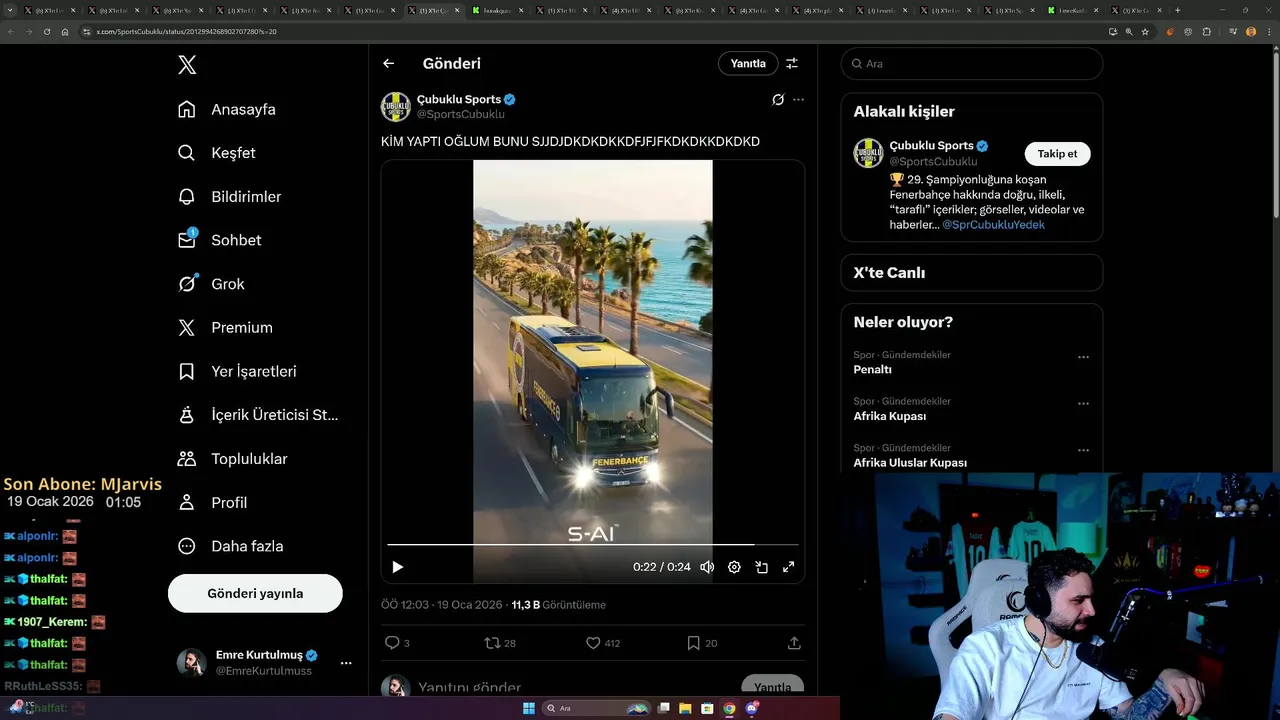Share the post via share icon
1280x720 pixels.
point(794,643)
